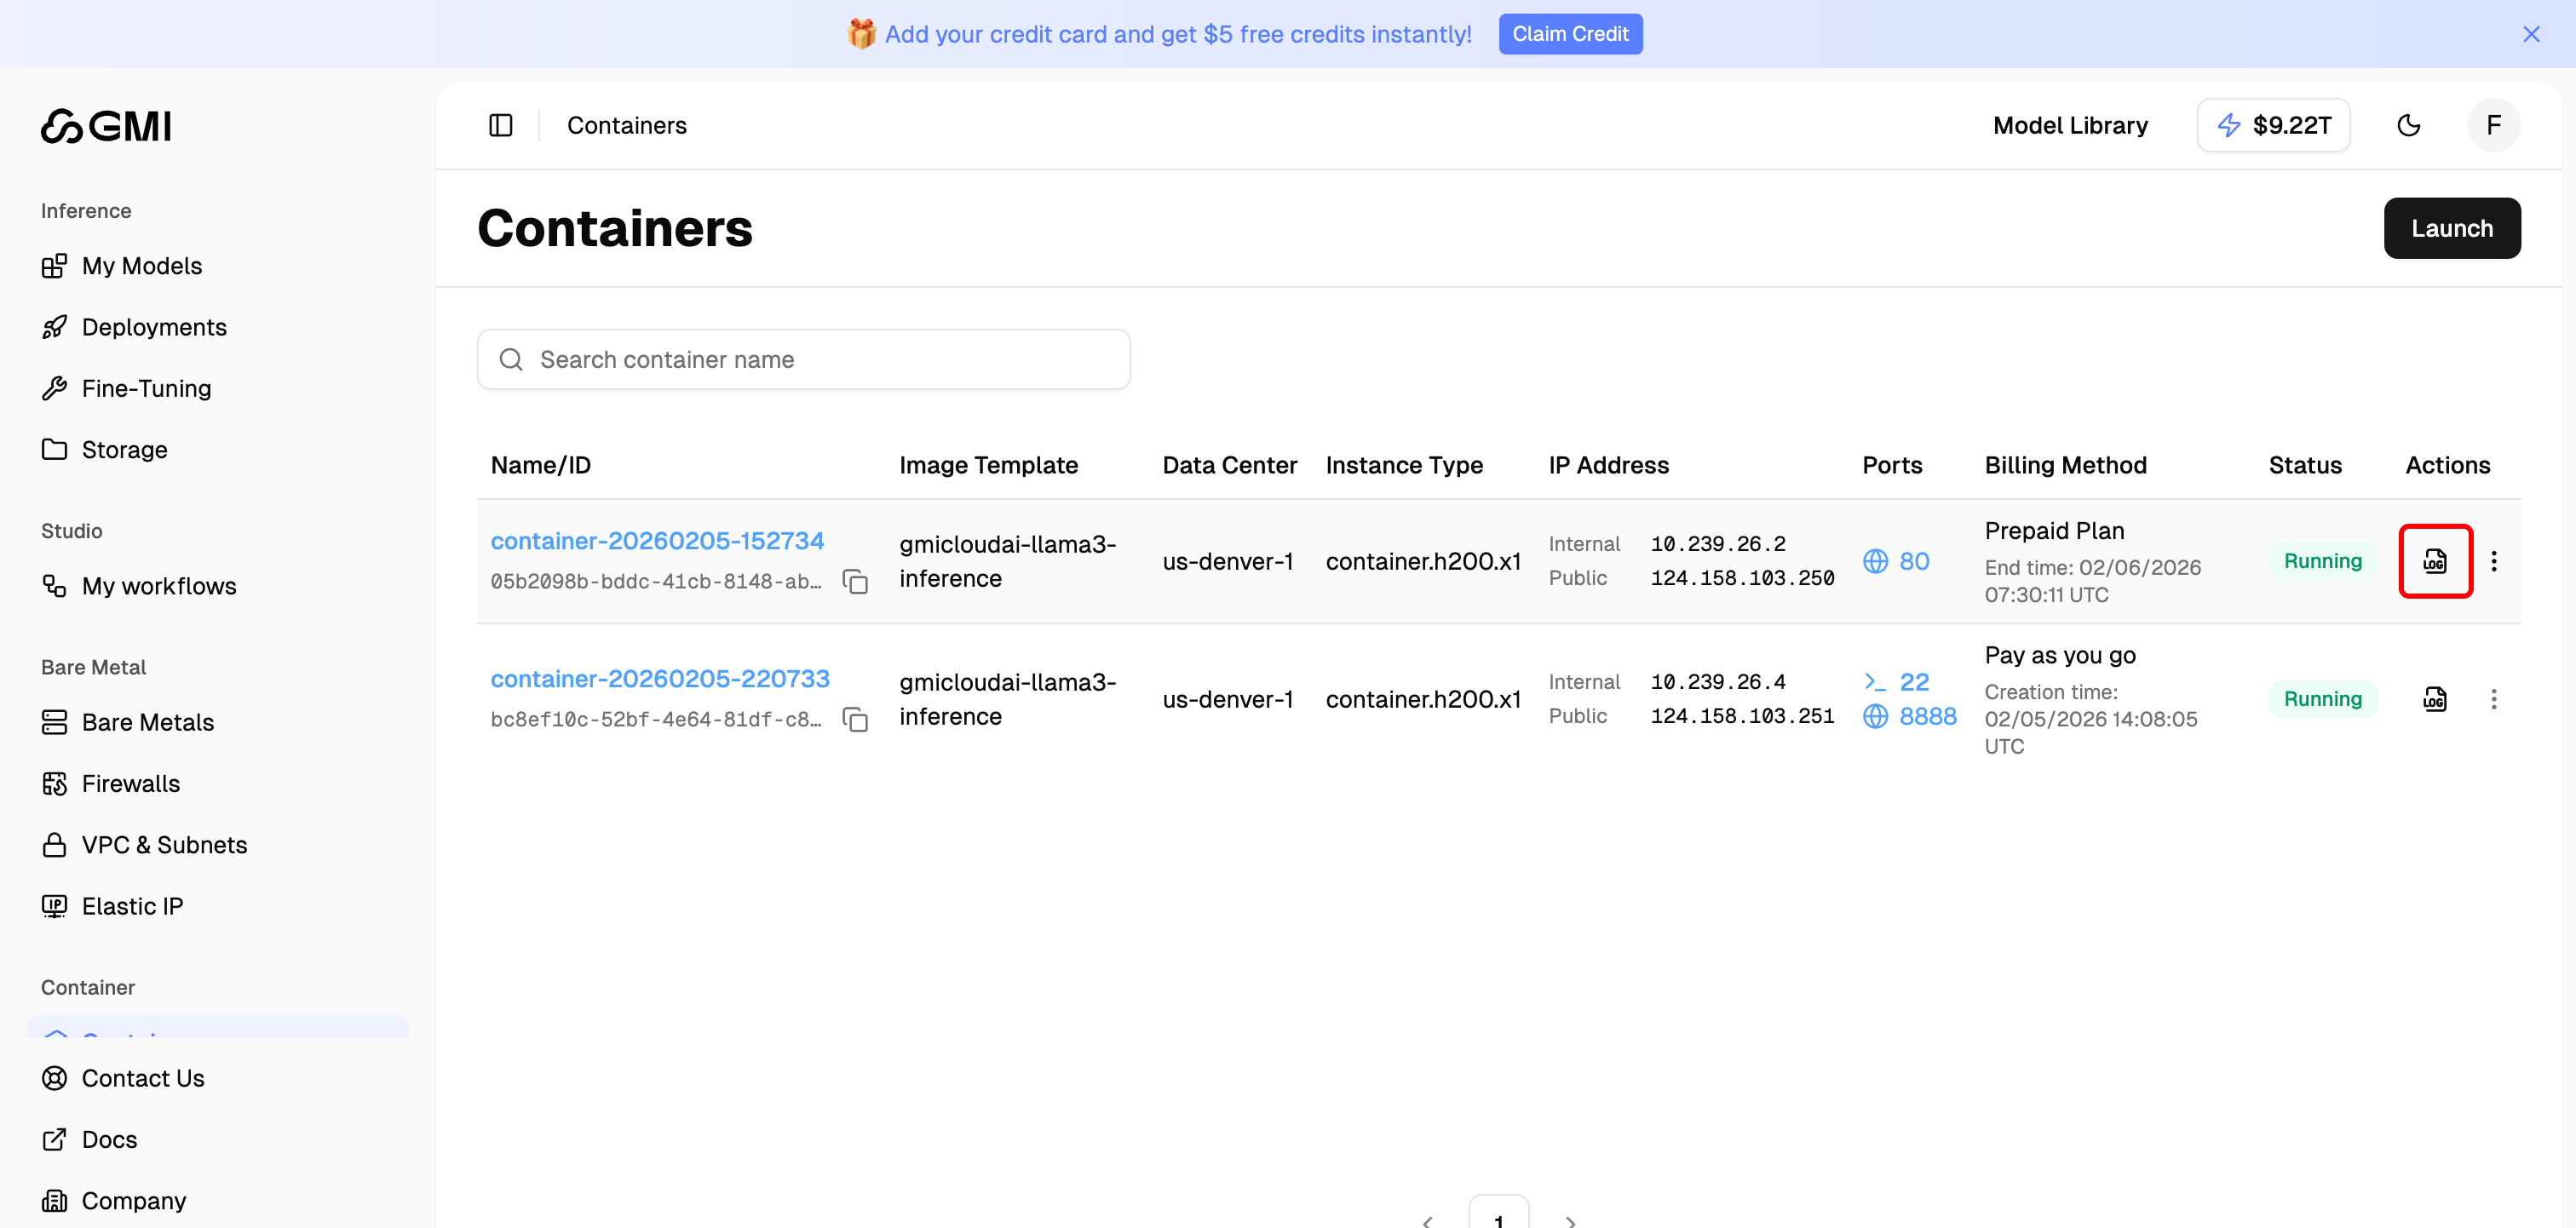Click the GMI logo

pyautogui.click(x=105, y=126)
